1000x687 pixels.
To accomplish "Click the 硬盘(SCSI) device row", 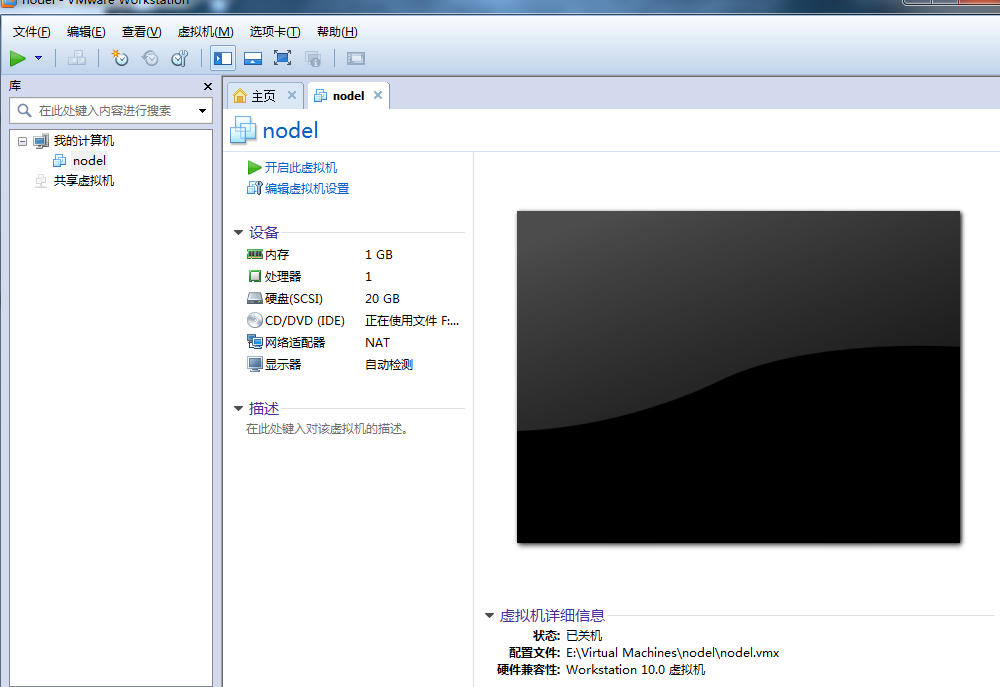I will pos(355,299).
